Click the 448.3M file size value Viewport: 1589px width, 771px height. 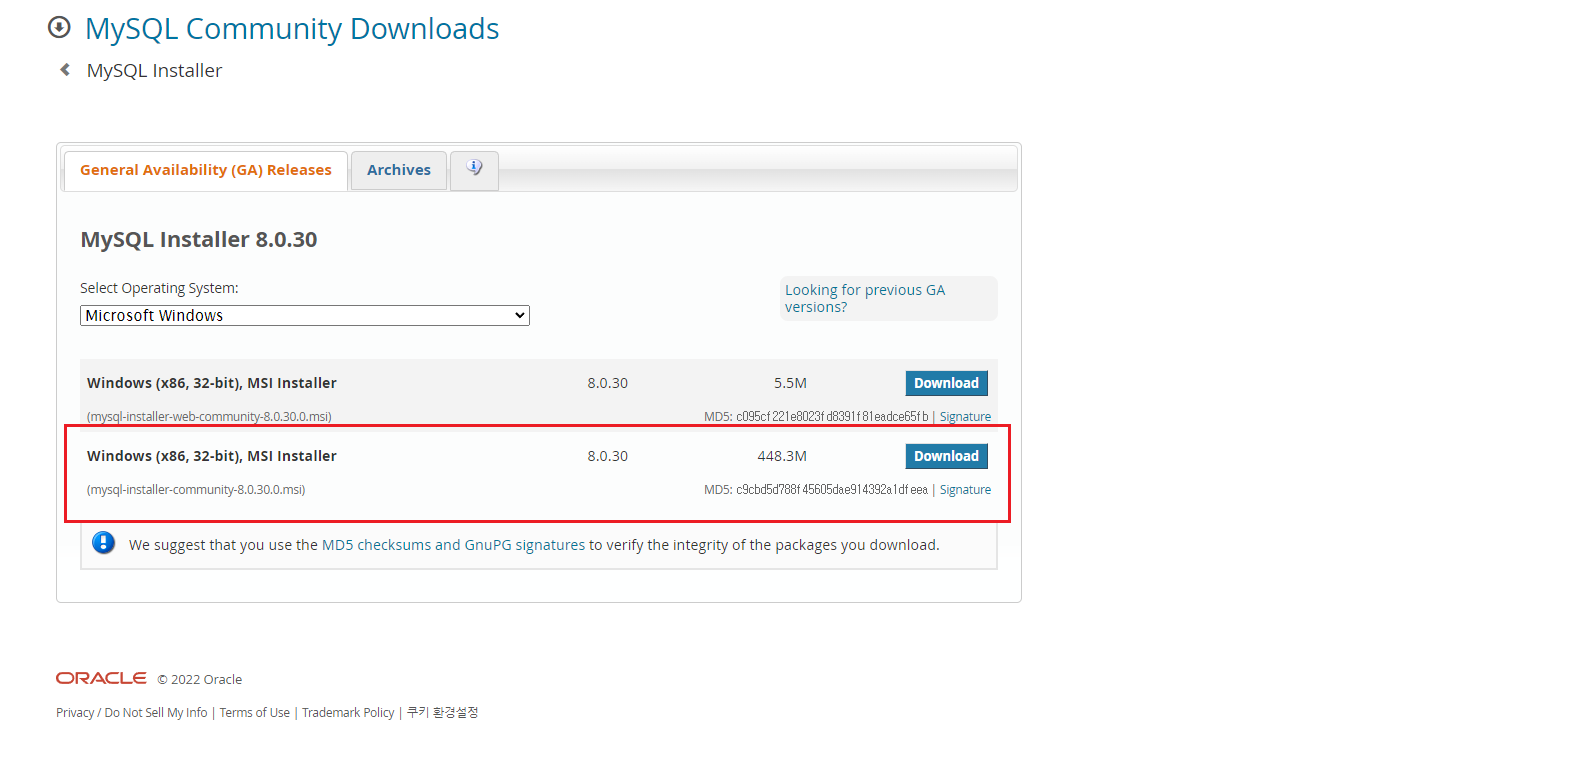(x=782, y=456)
